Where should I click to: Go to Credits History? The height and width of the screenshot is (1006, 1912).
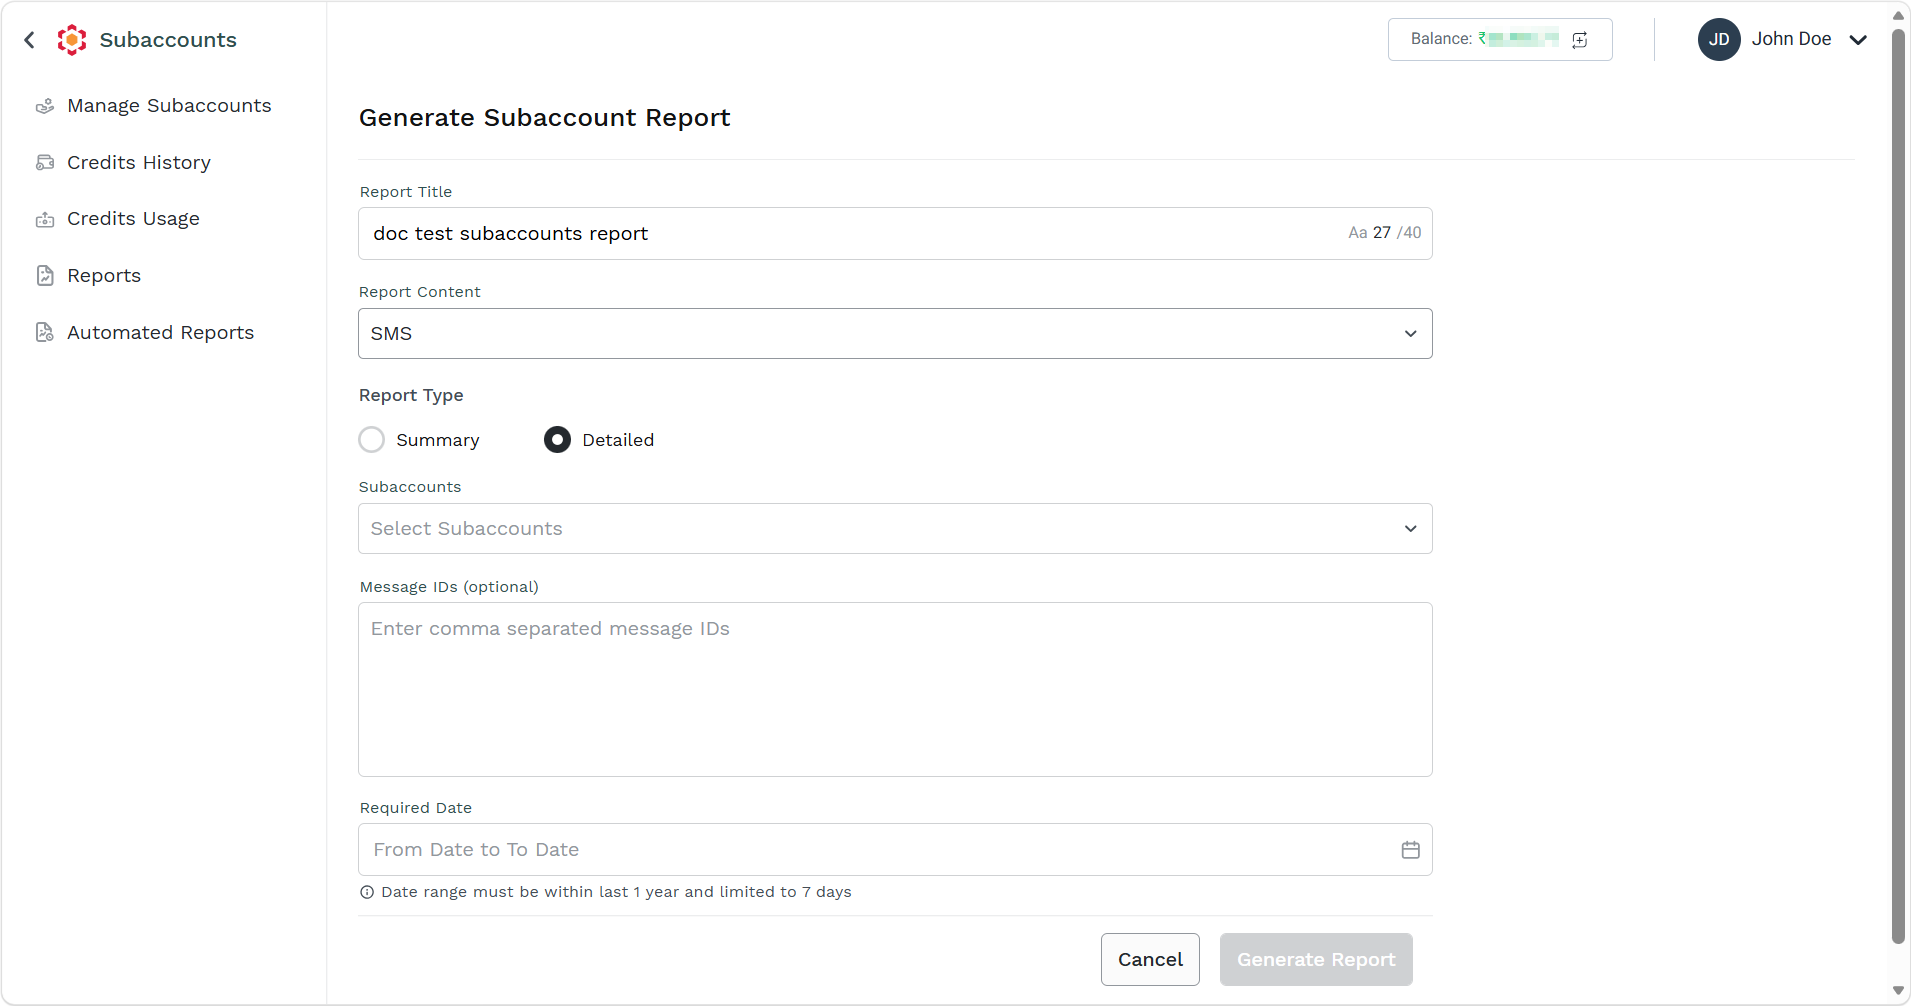(139, 162)
